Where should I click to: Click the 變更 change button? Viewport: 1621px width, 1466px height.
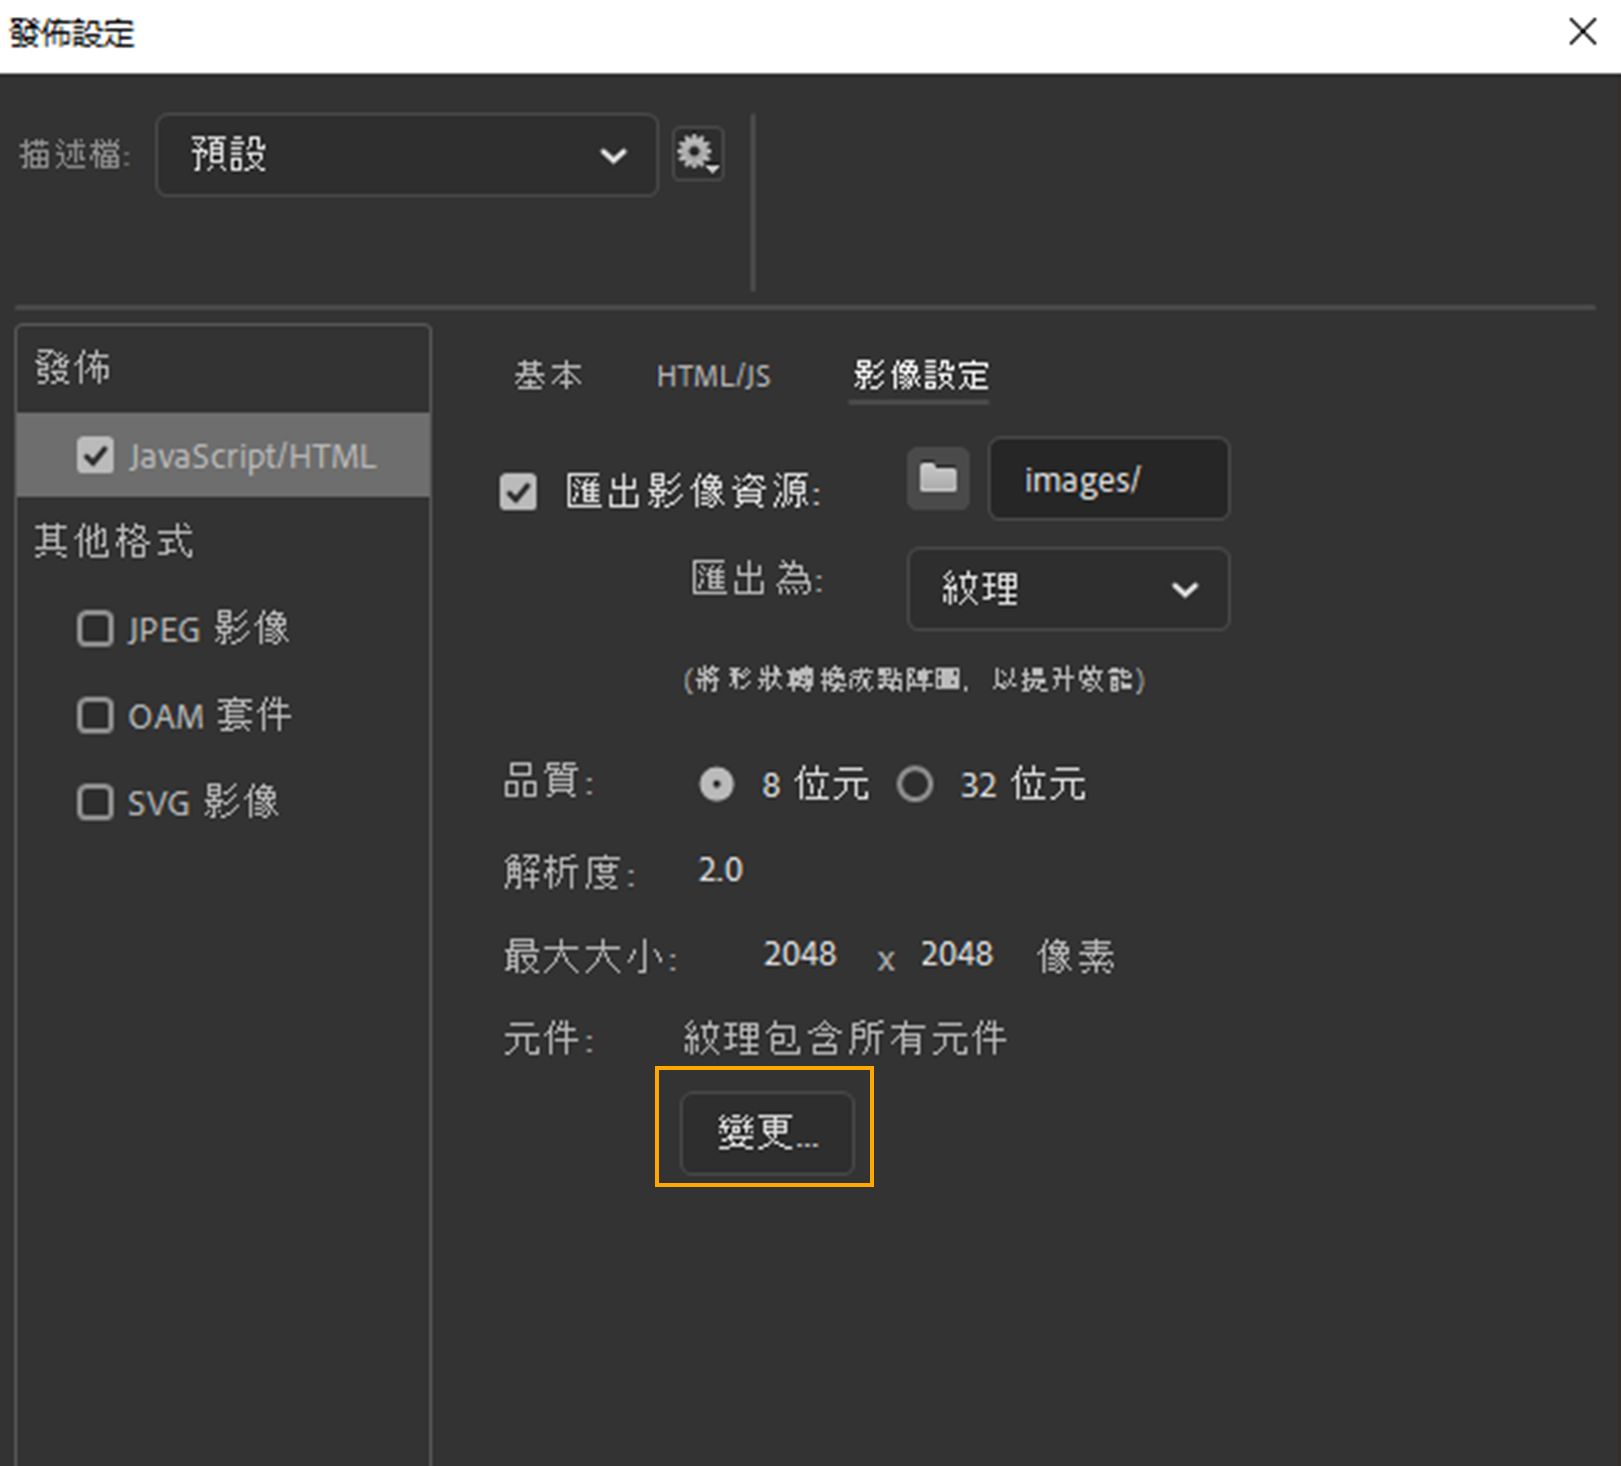766,1131
